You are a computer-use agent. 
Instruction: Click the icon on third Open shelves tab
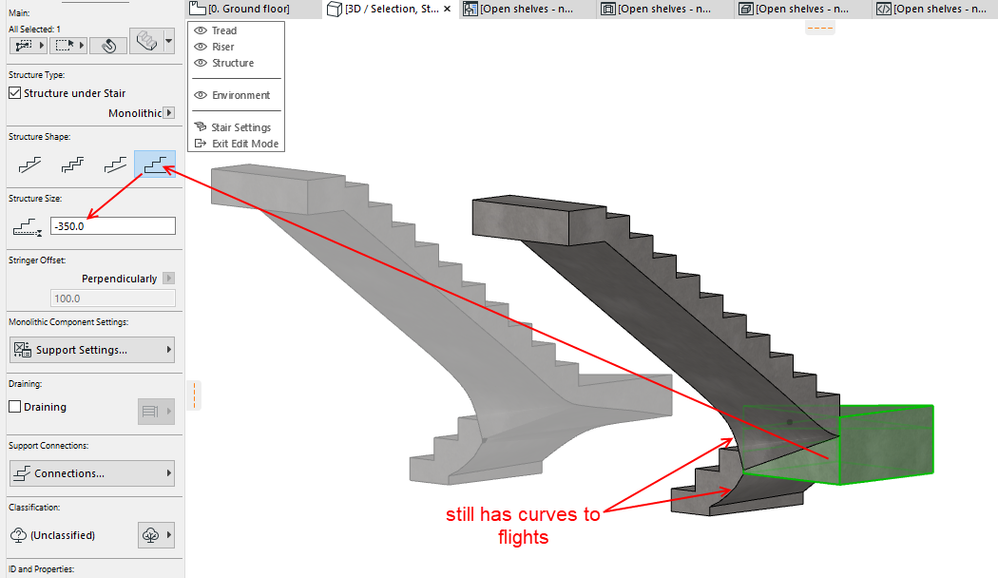pos(746,9)
